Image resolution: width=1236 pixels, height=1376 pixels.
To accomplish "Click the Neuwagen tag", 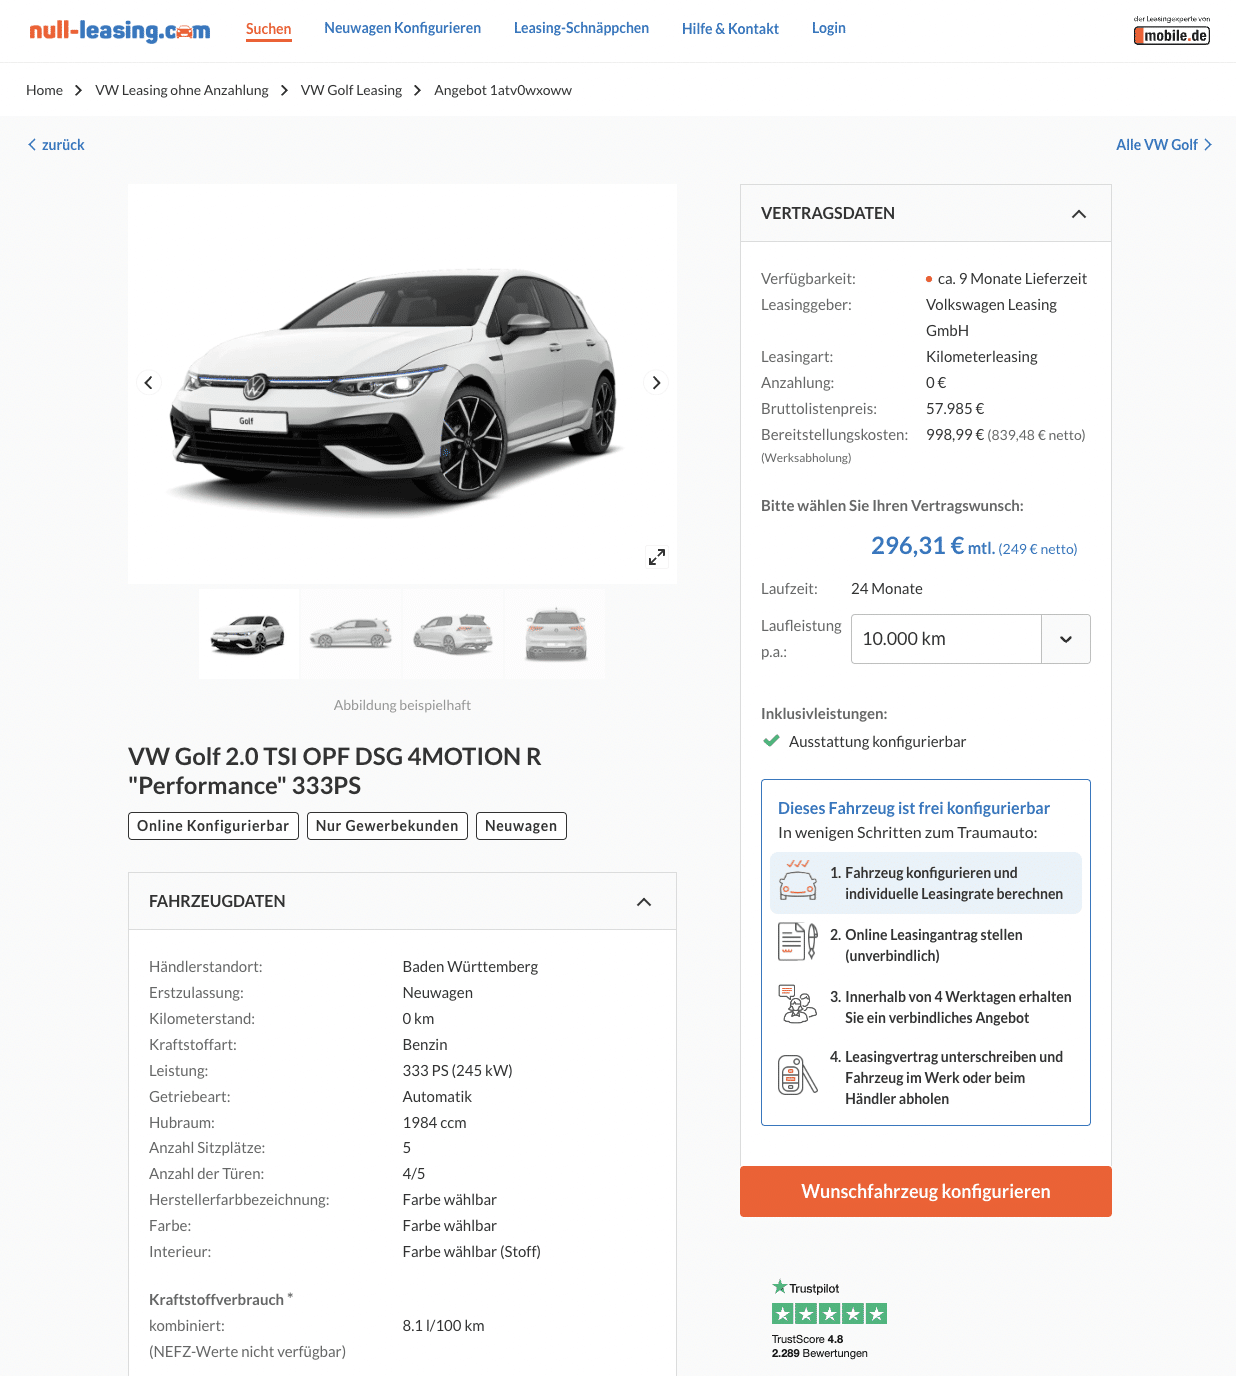I will coord(521,826).
